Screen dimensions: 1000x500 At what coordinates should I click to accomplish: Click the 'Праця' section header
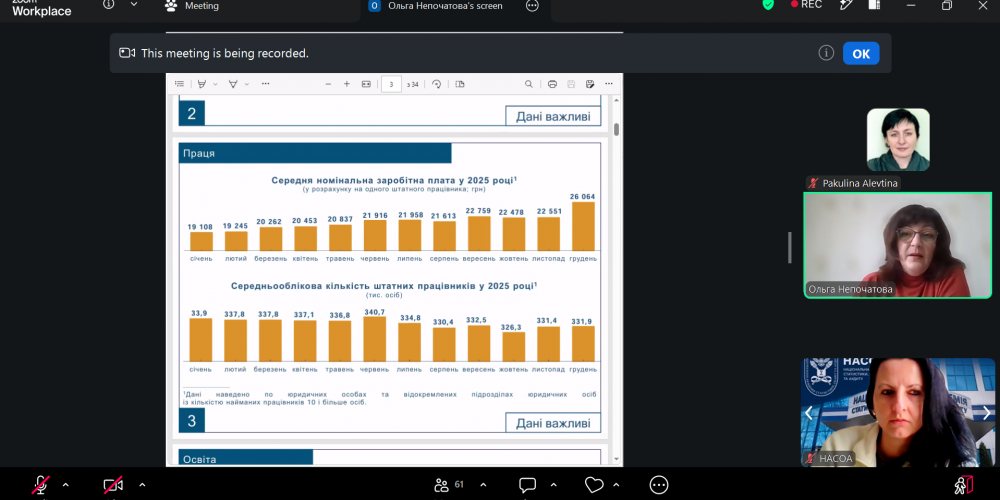[x=315, y=153]
